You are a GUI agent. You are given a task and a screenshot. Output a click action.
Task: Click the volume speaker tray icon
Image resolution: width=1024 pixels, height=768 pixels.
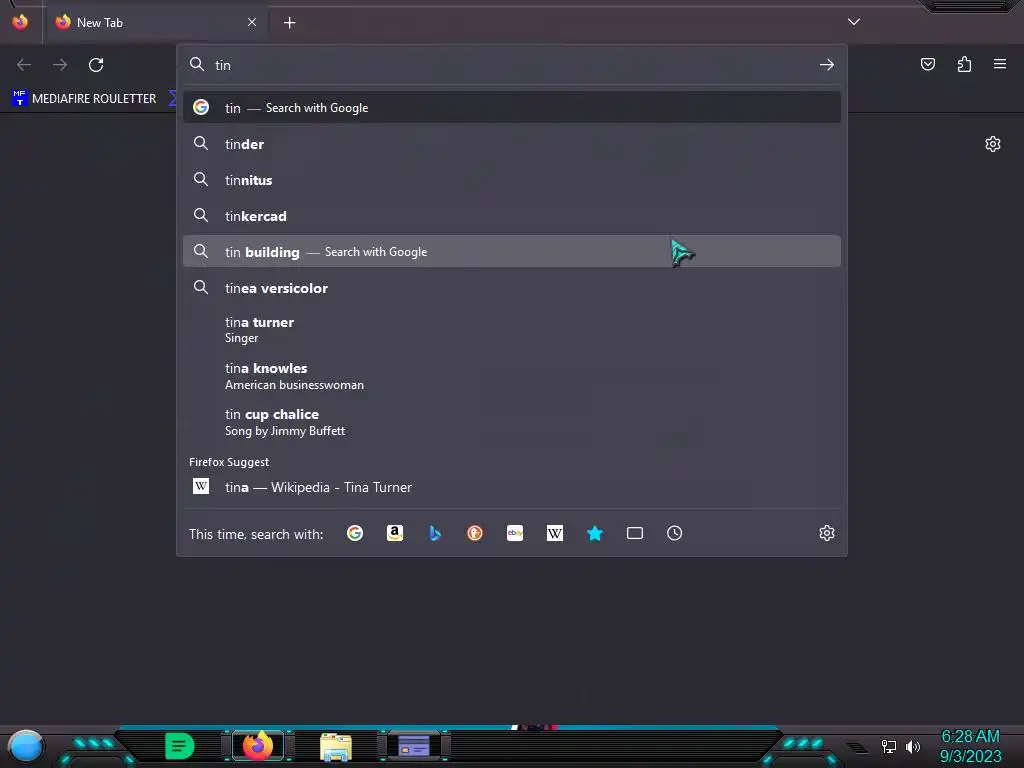point(913,746)
